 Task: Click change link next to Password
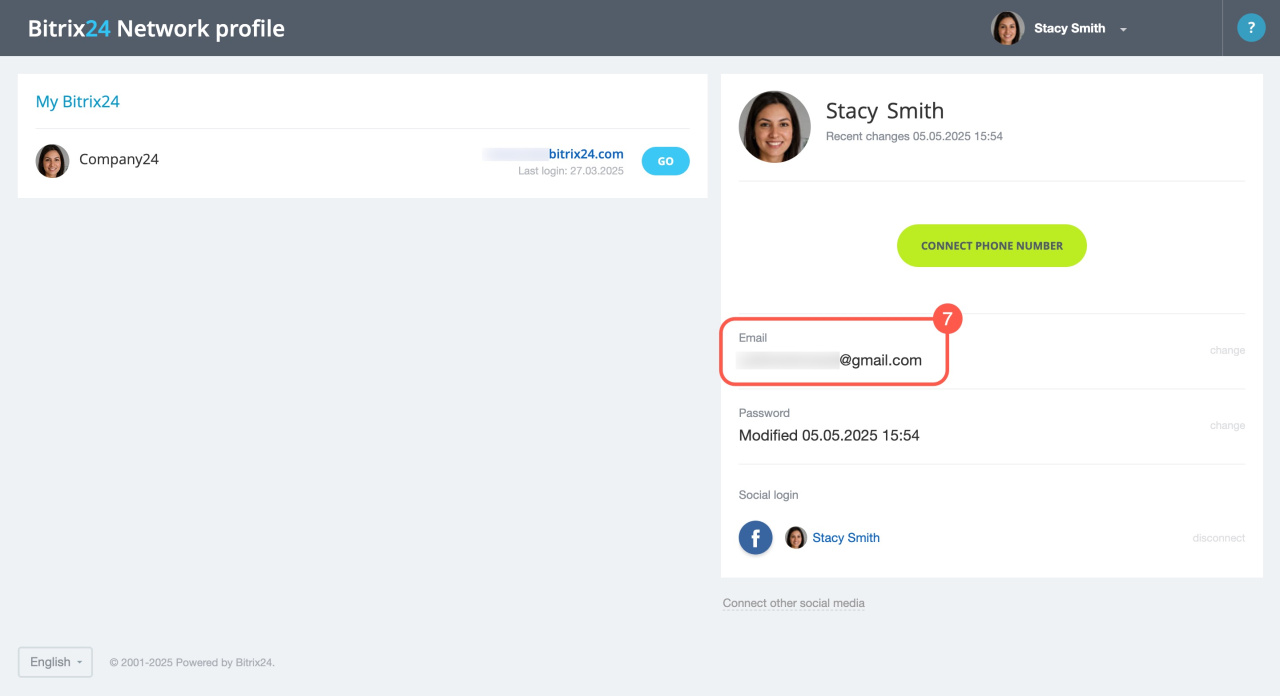click(1227, 426)
